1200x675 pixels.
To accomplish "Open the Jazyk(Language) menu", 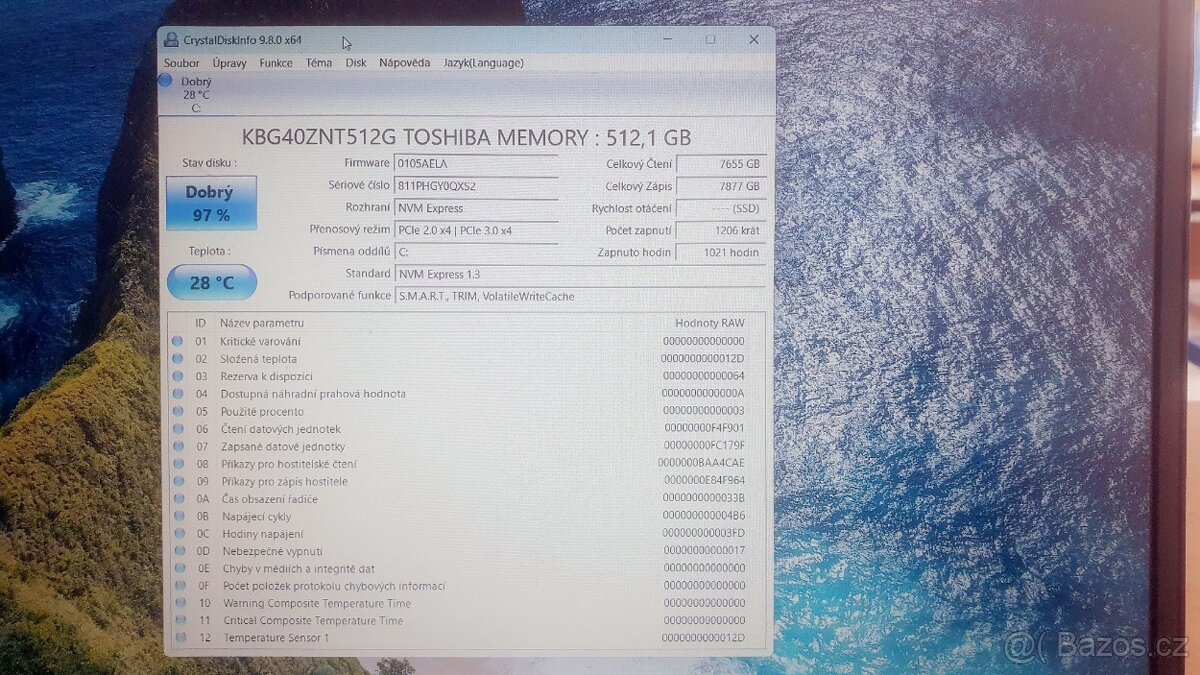I will pos(484,63).
